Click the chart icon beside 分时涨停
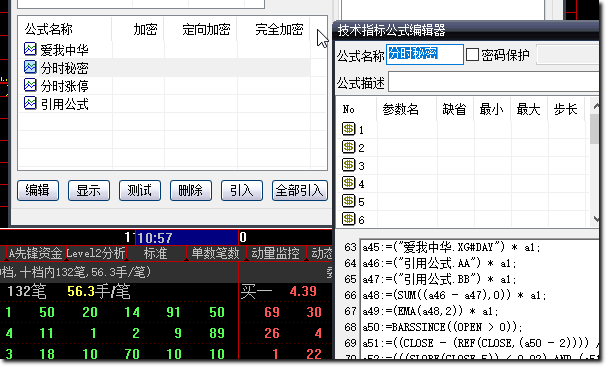 coord(30,85)
